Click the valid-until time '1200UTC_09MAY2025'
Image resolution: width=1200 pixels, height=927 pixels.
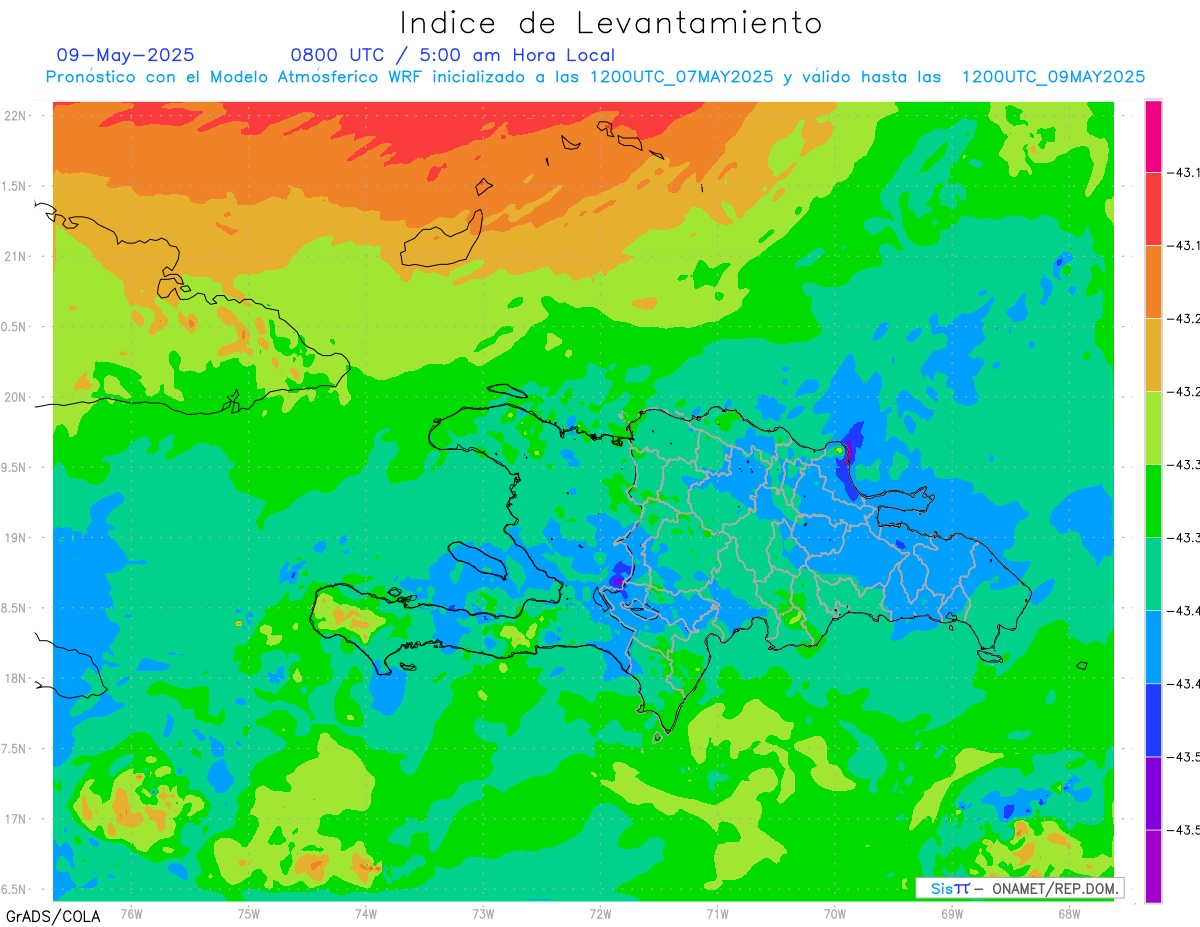pyautogui.click(x=1053, y=77)
